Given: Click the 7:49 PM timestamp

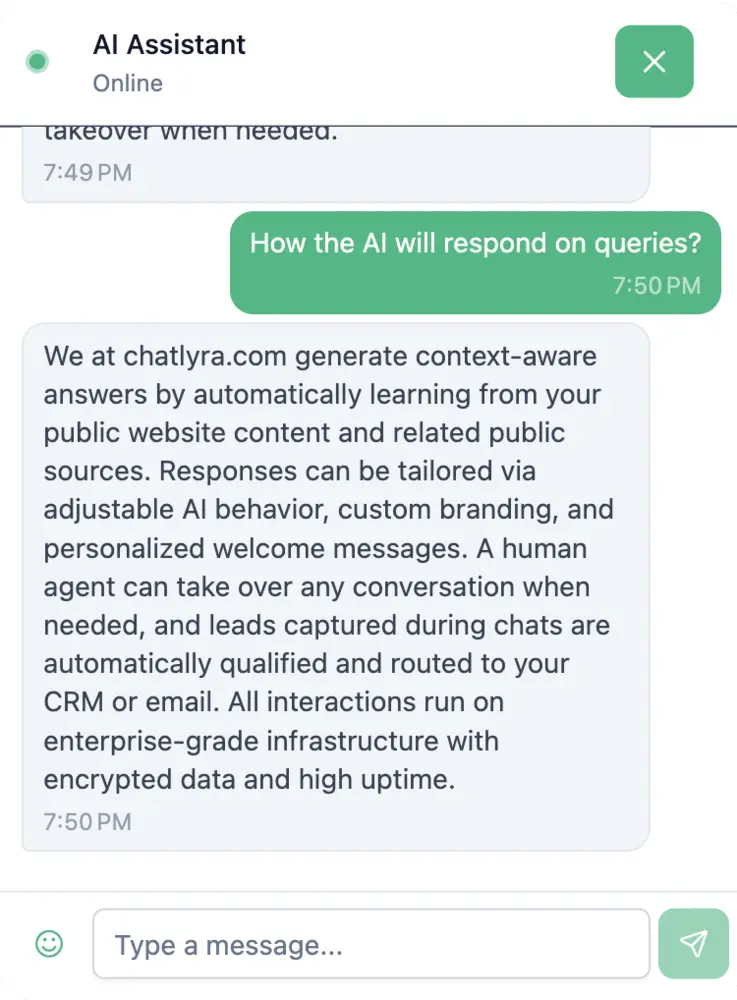Looking at the screenshot, I should pos(87,172).
